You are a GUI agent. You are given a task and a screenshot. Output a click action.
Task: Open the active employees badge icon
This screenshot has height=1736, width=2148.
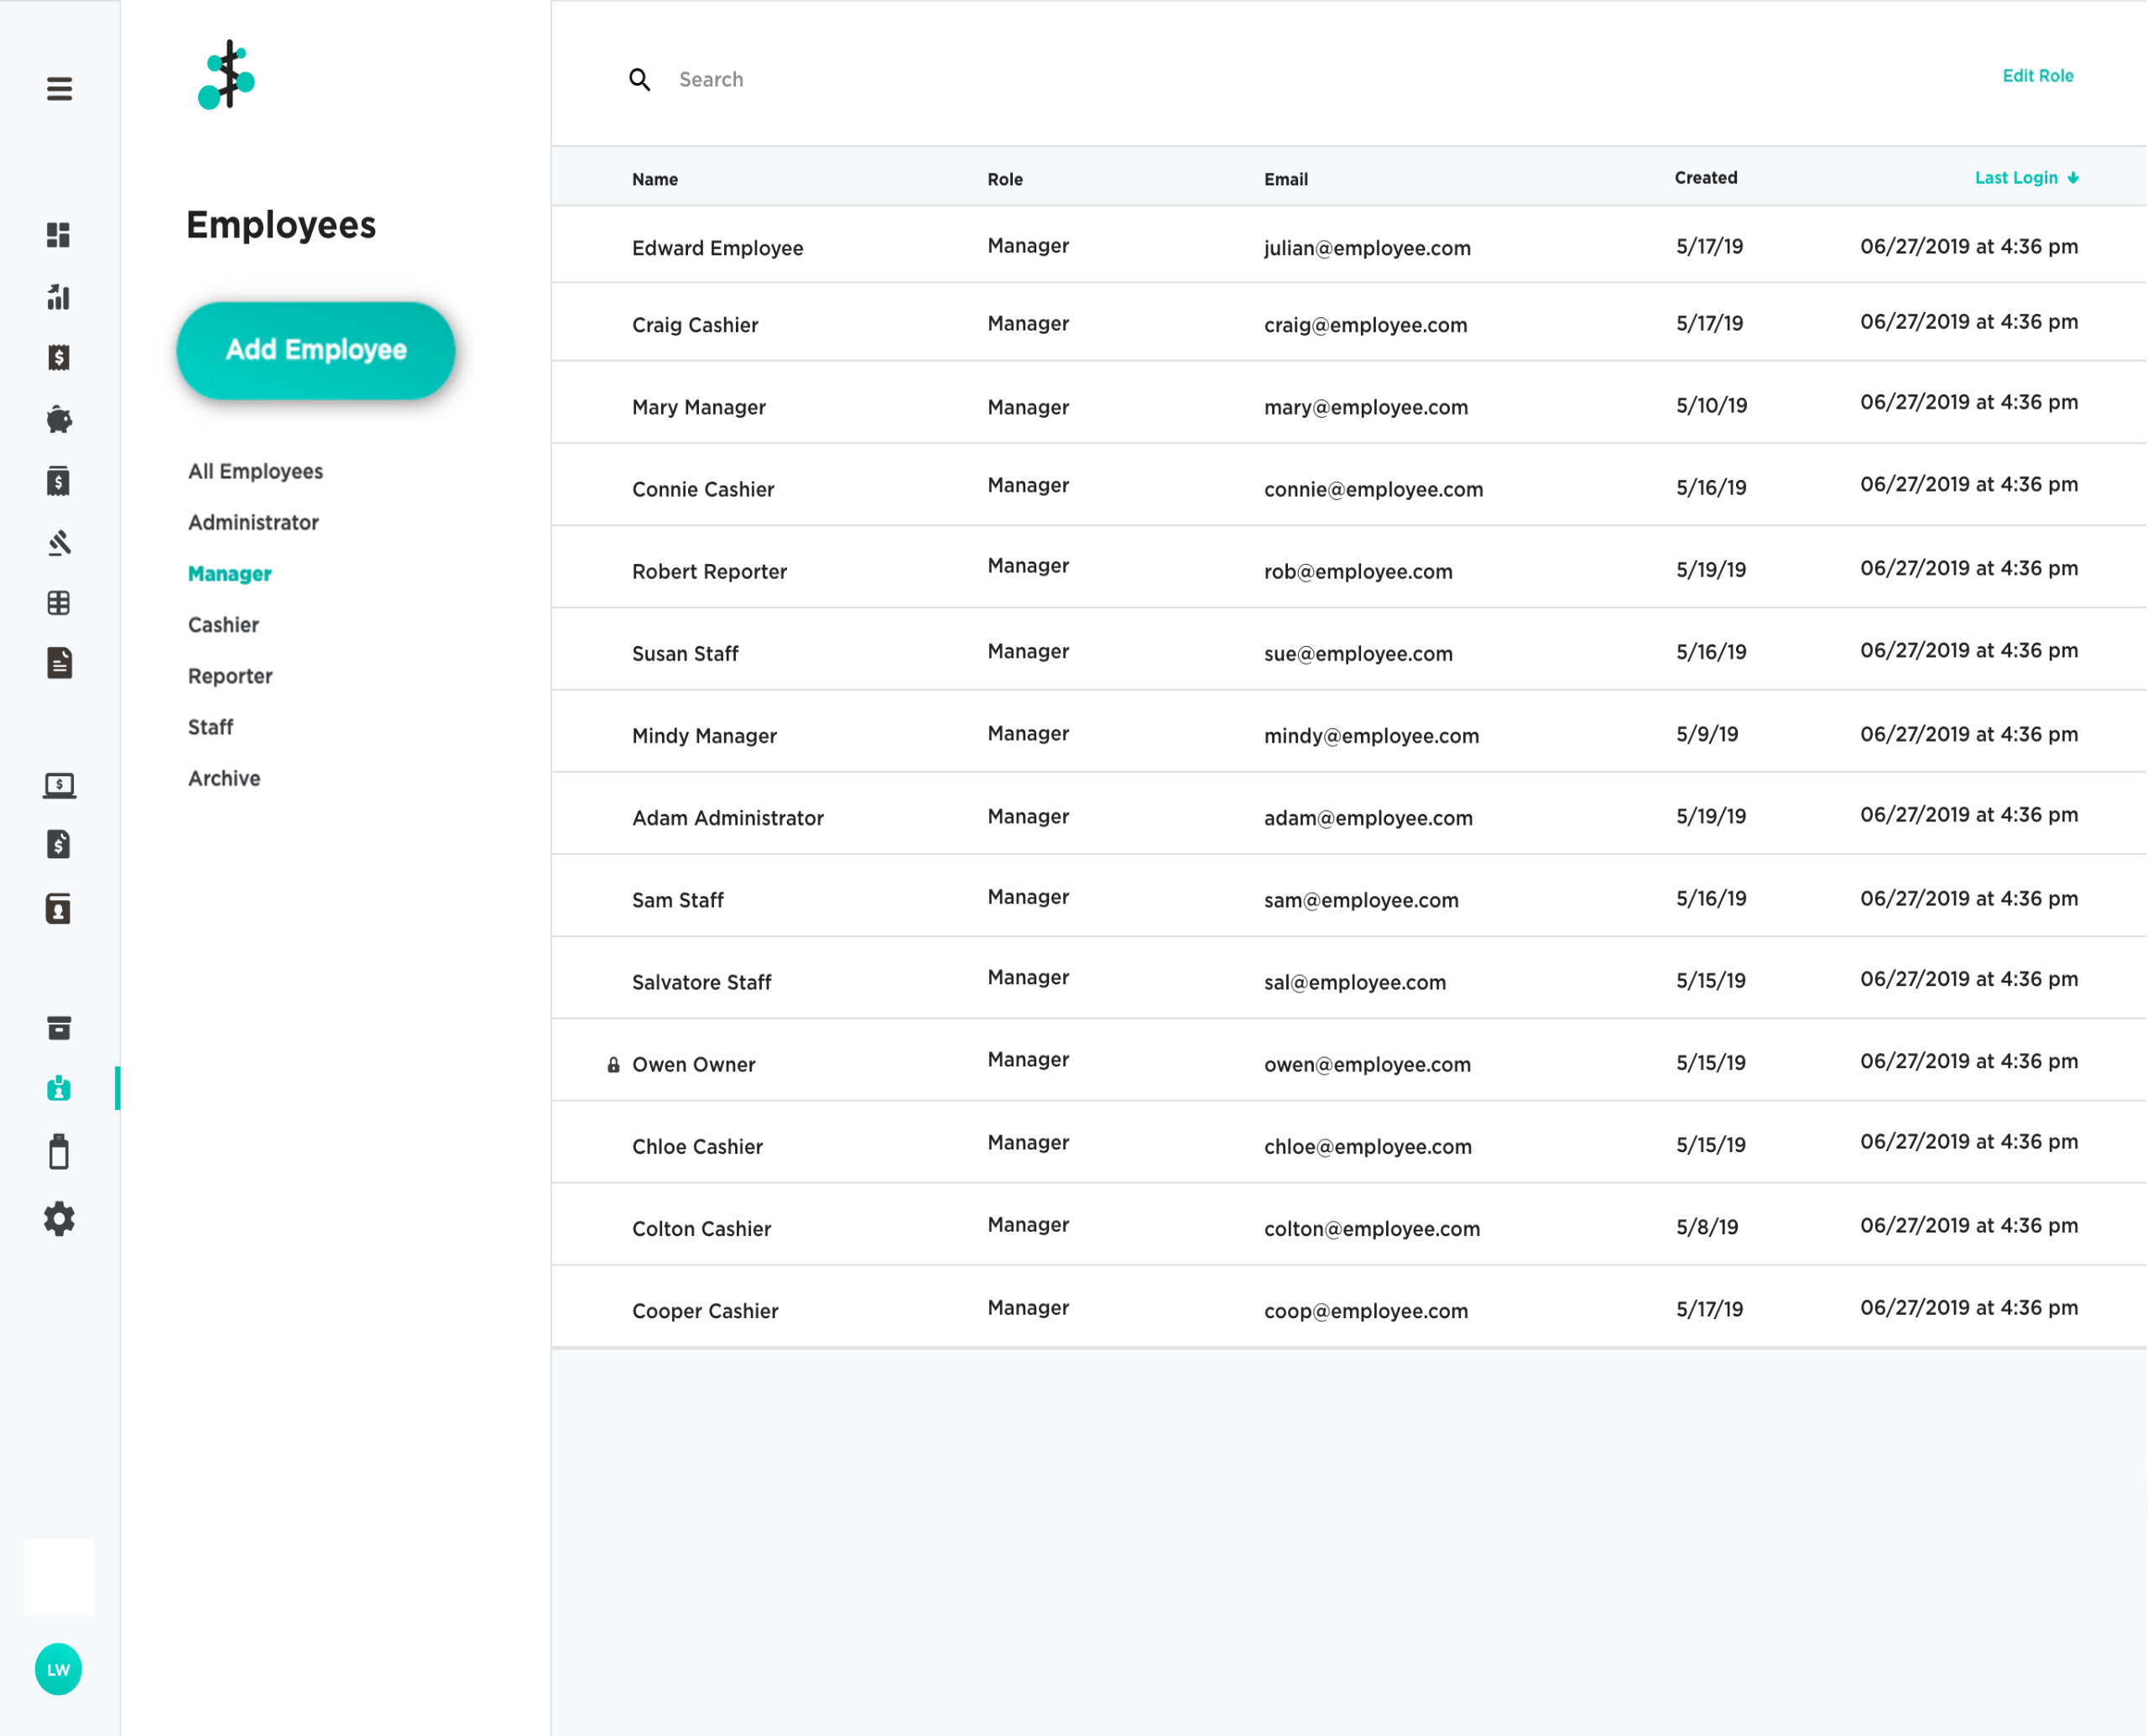[59, 1088]
